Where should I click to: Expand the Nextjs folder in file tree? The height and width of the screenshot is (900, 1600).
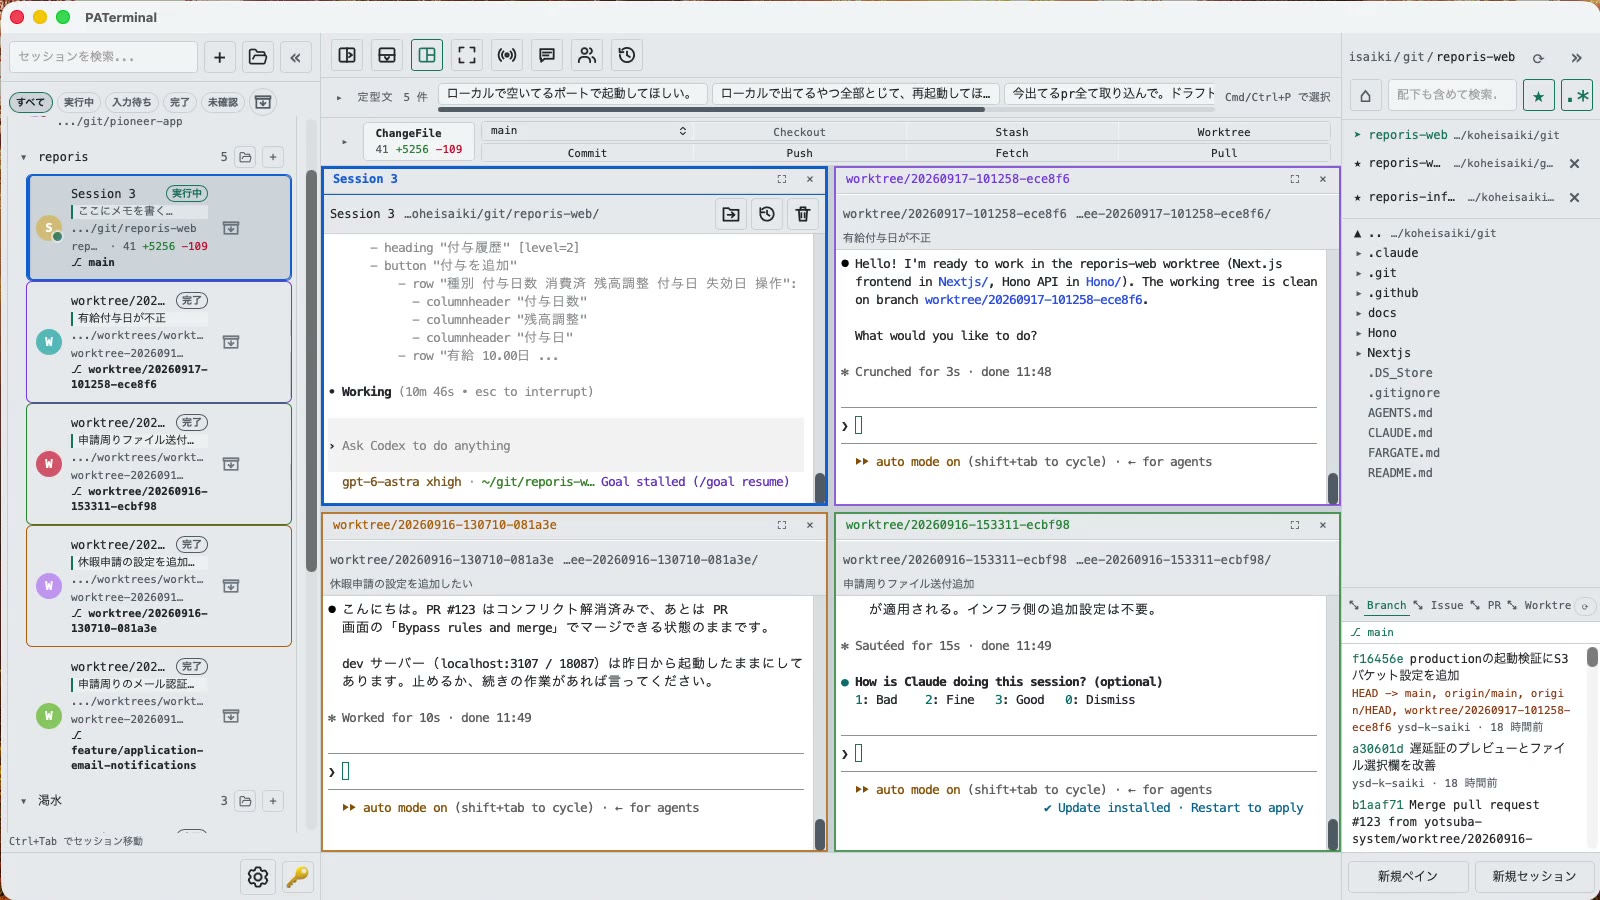(1358, 353)
